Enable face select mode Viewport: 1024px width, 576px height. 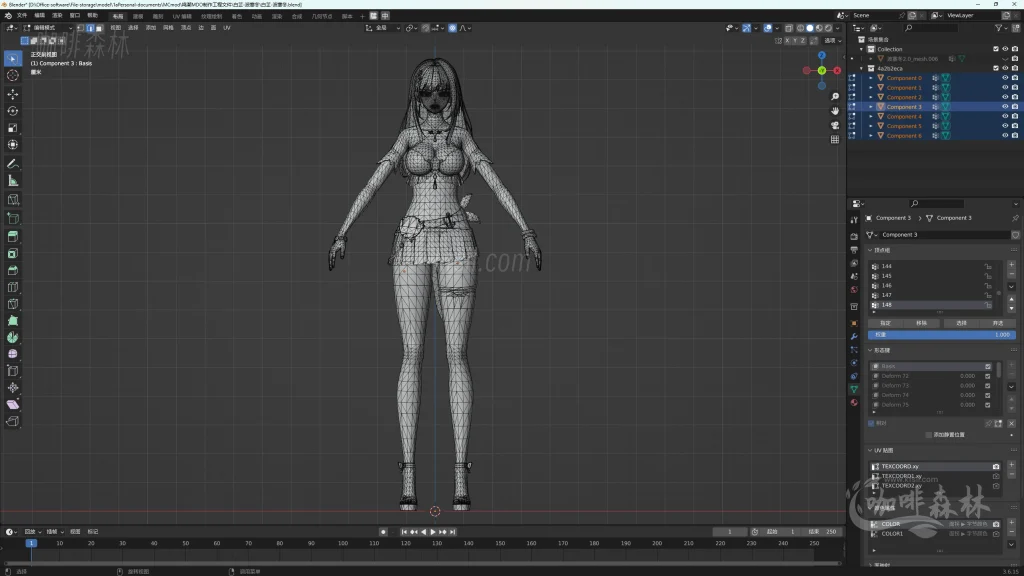point(99,28)
